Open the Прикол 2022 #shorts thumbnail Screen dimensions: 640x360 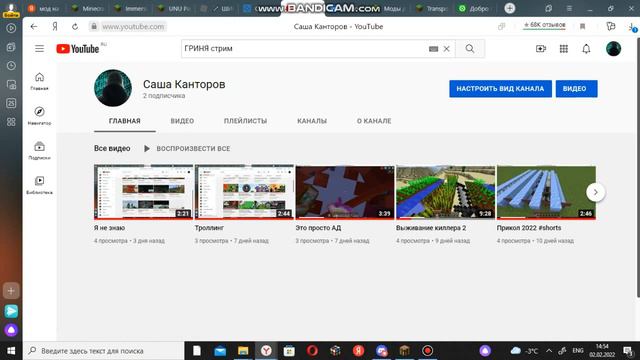tap(546, 192)
